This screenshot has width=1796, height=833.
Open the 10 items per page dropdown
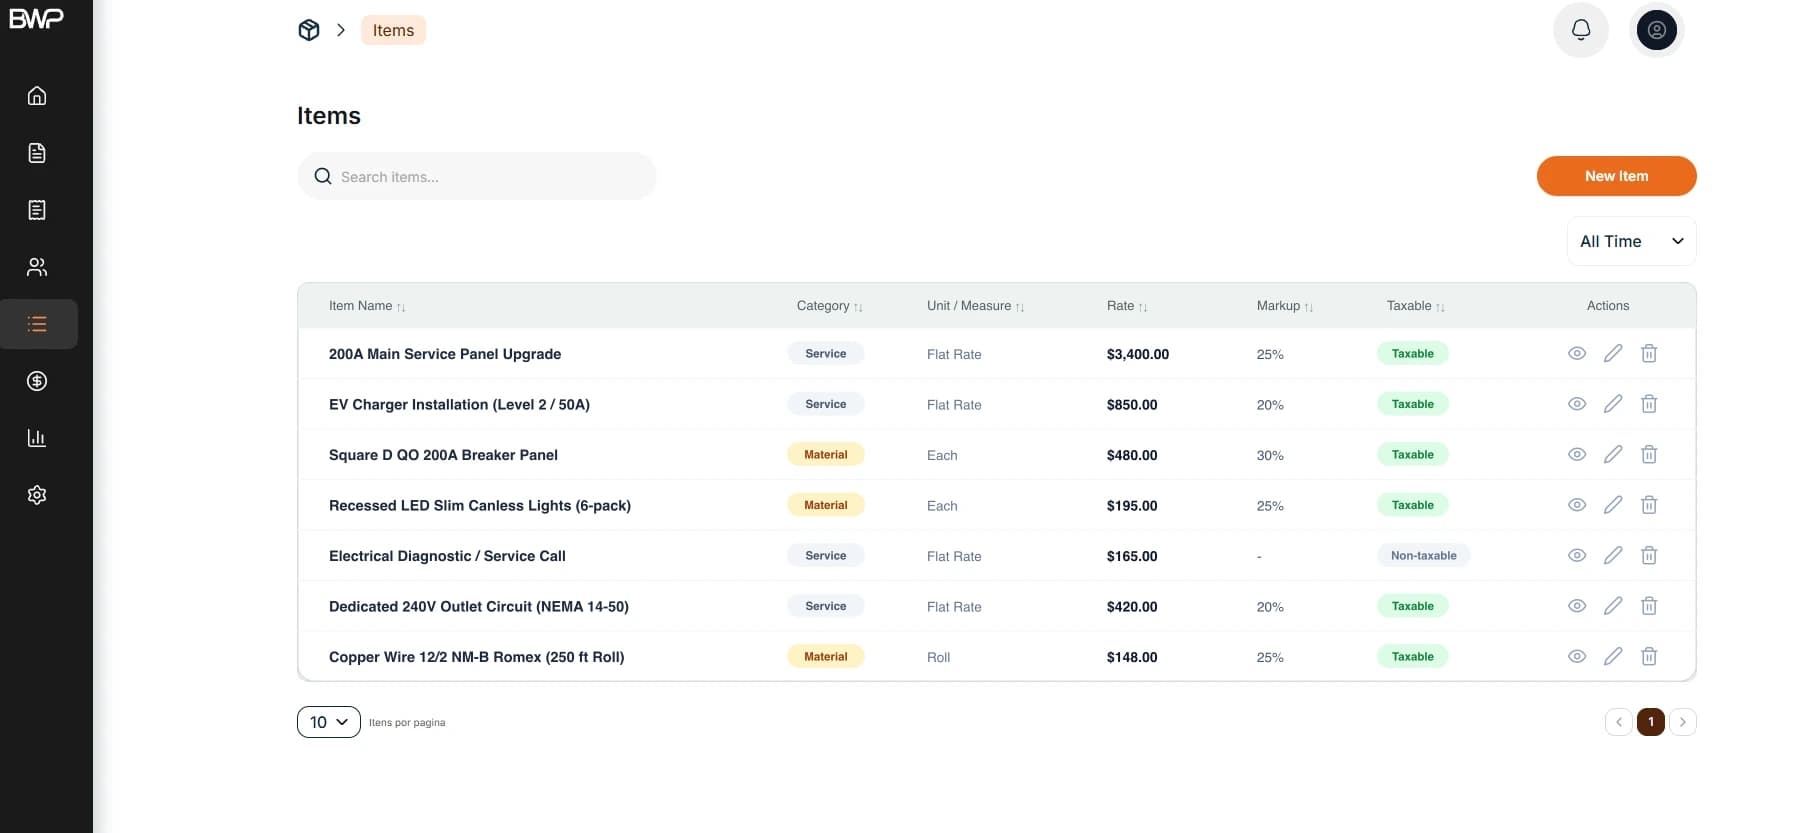328,722
